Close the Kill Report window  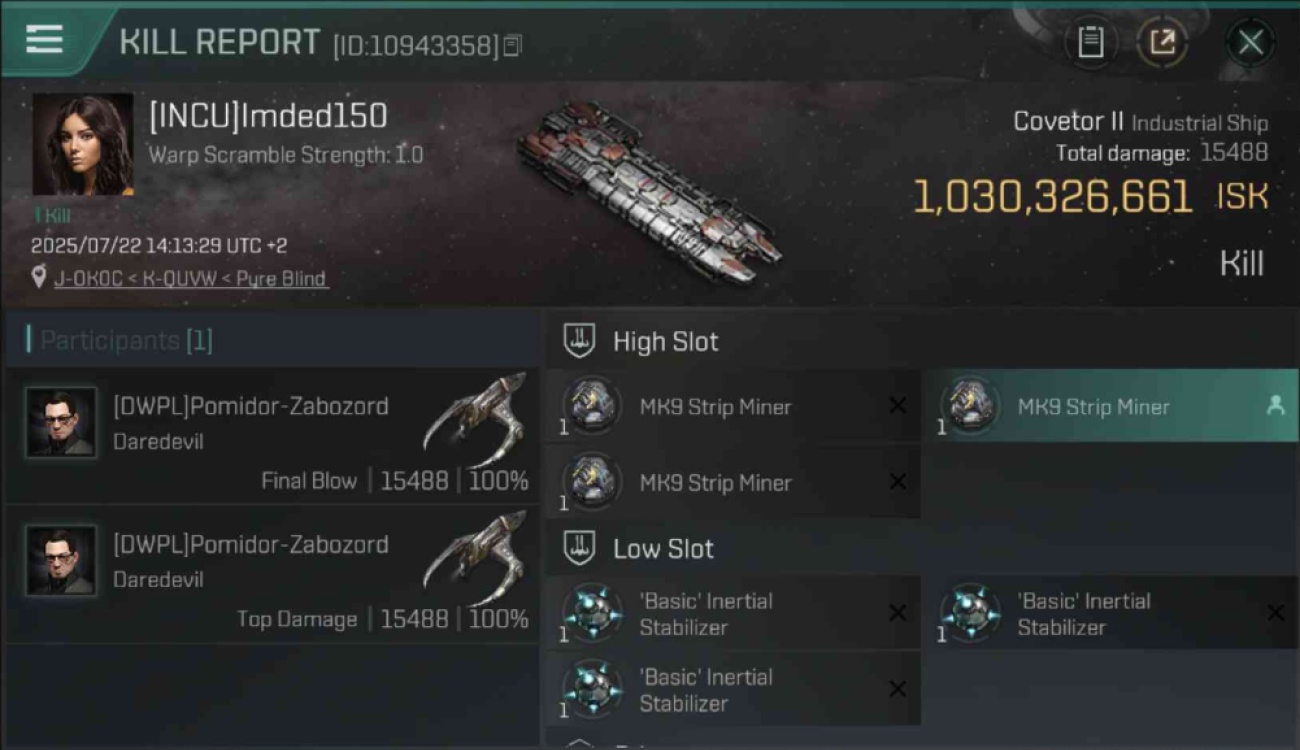1250,42
